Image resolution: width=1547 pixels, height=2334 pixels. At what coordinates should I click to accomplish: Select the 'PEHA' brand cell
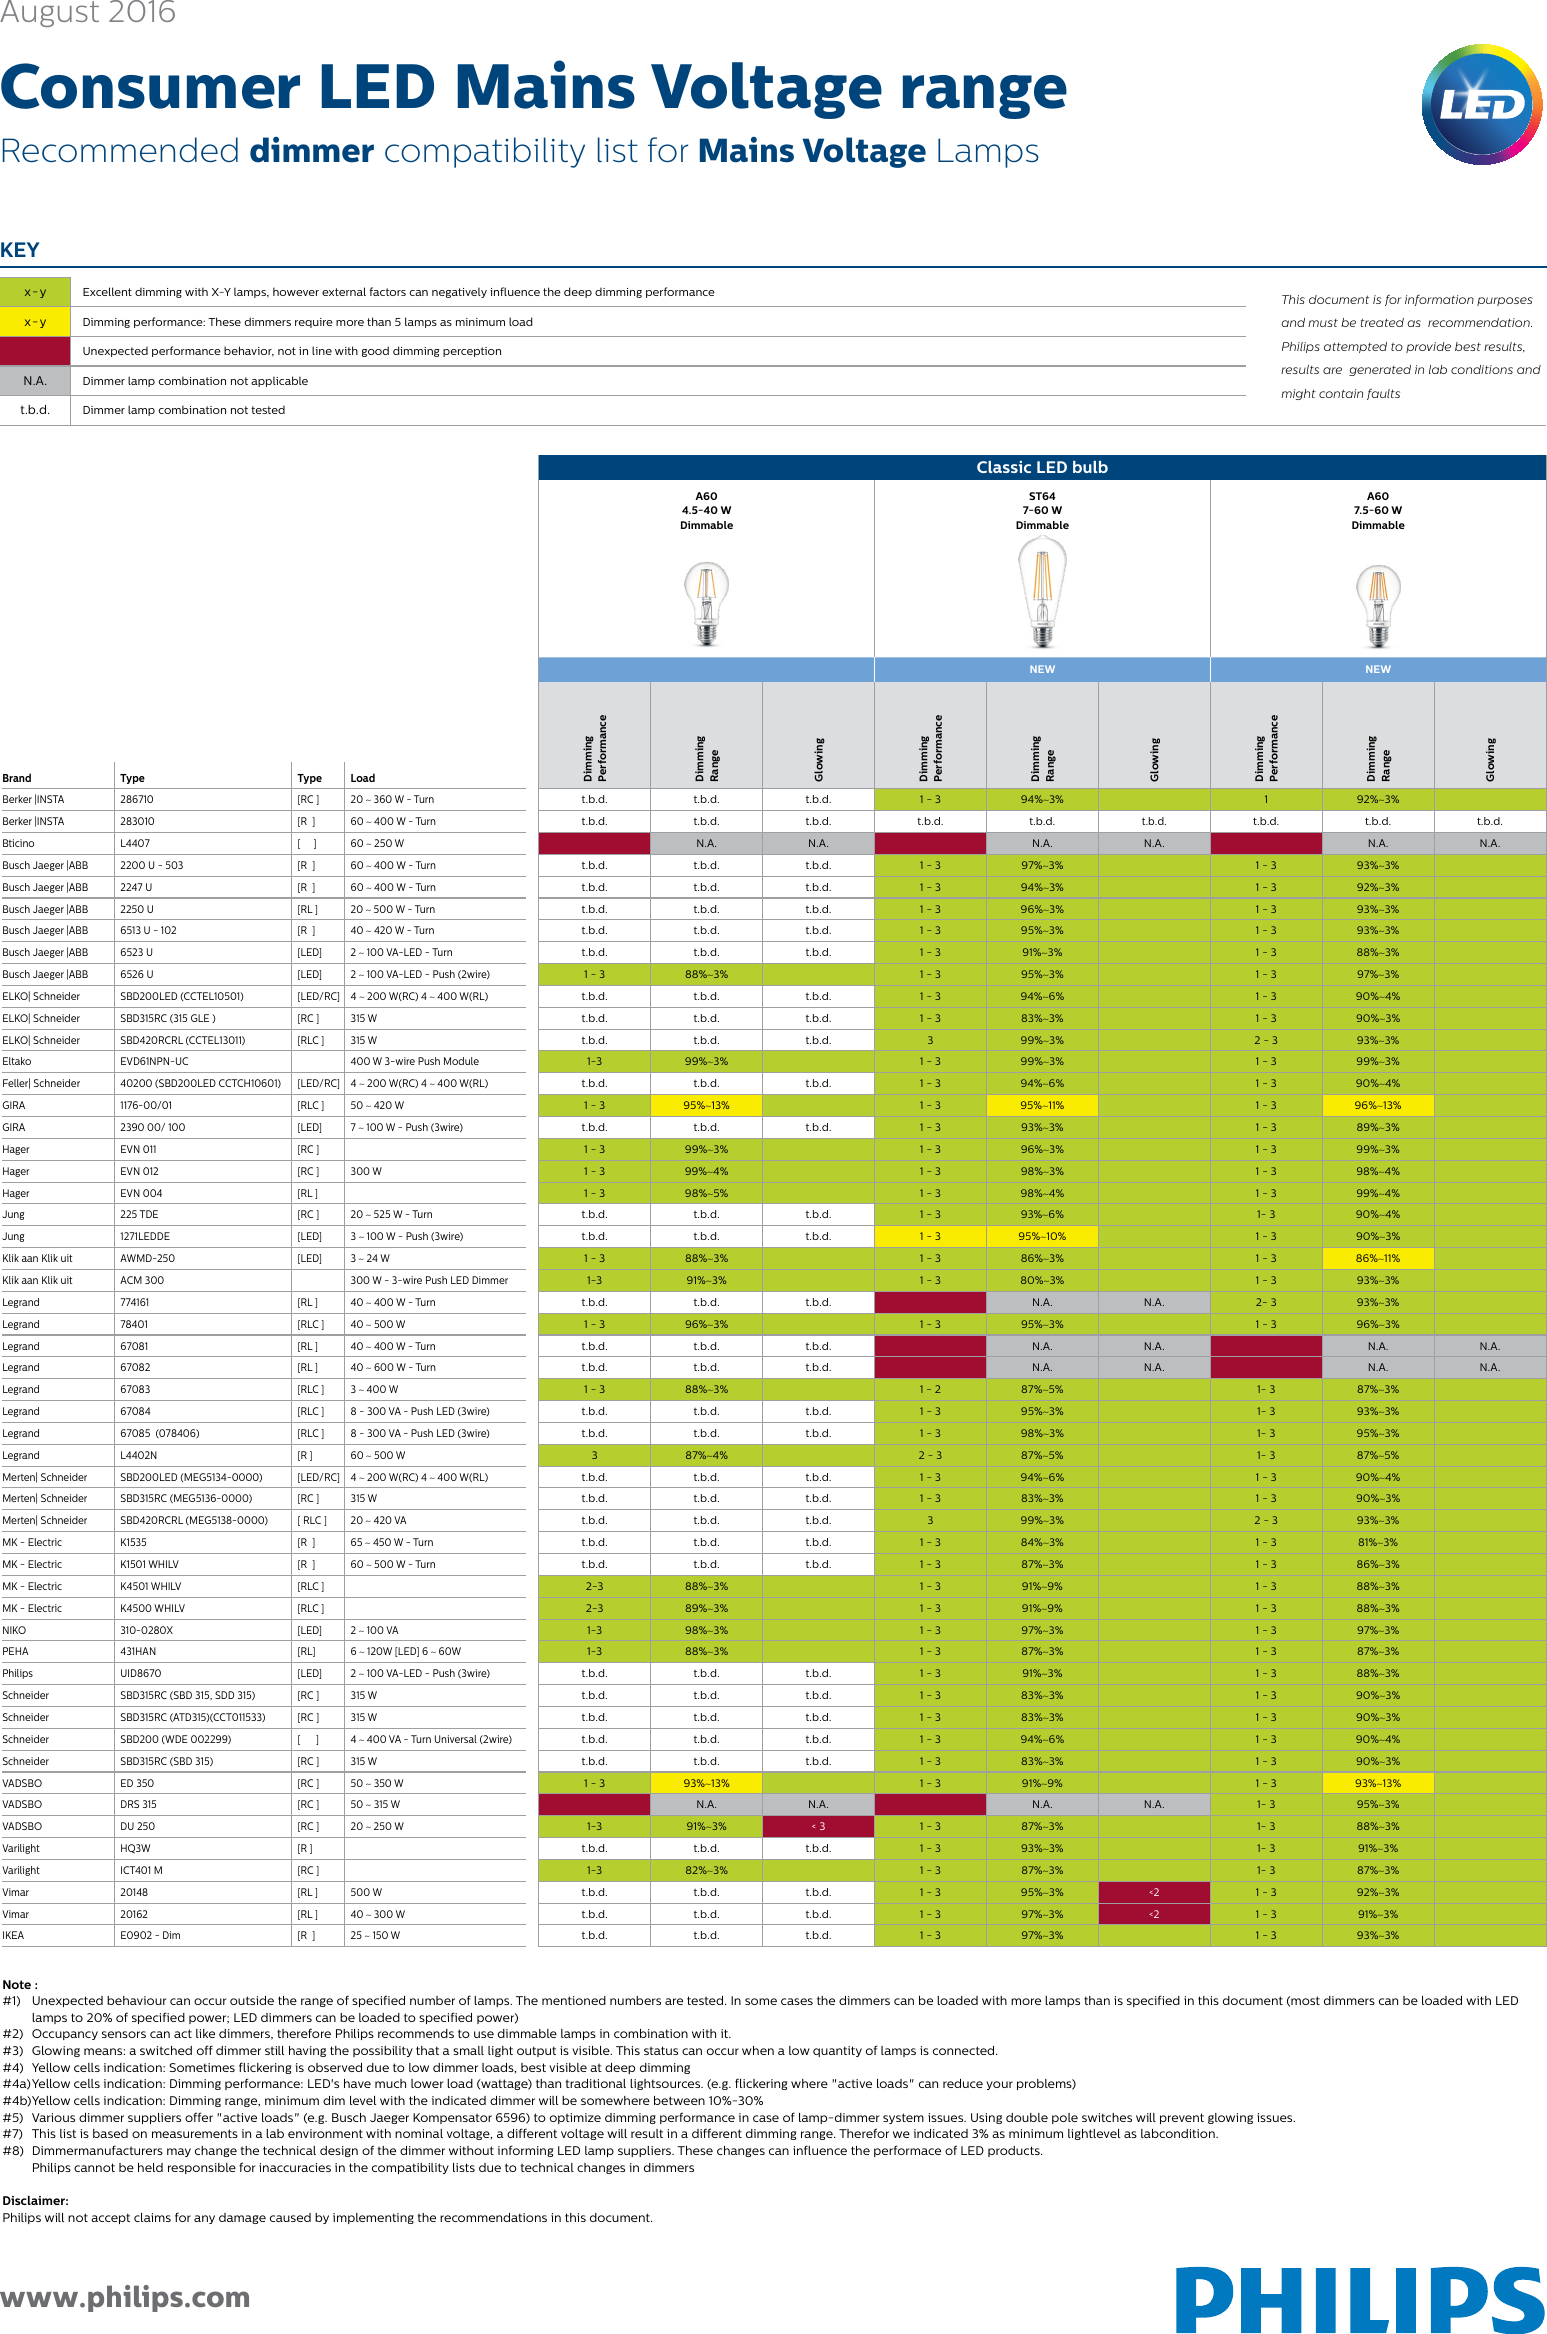point(15,1651)
